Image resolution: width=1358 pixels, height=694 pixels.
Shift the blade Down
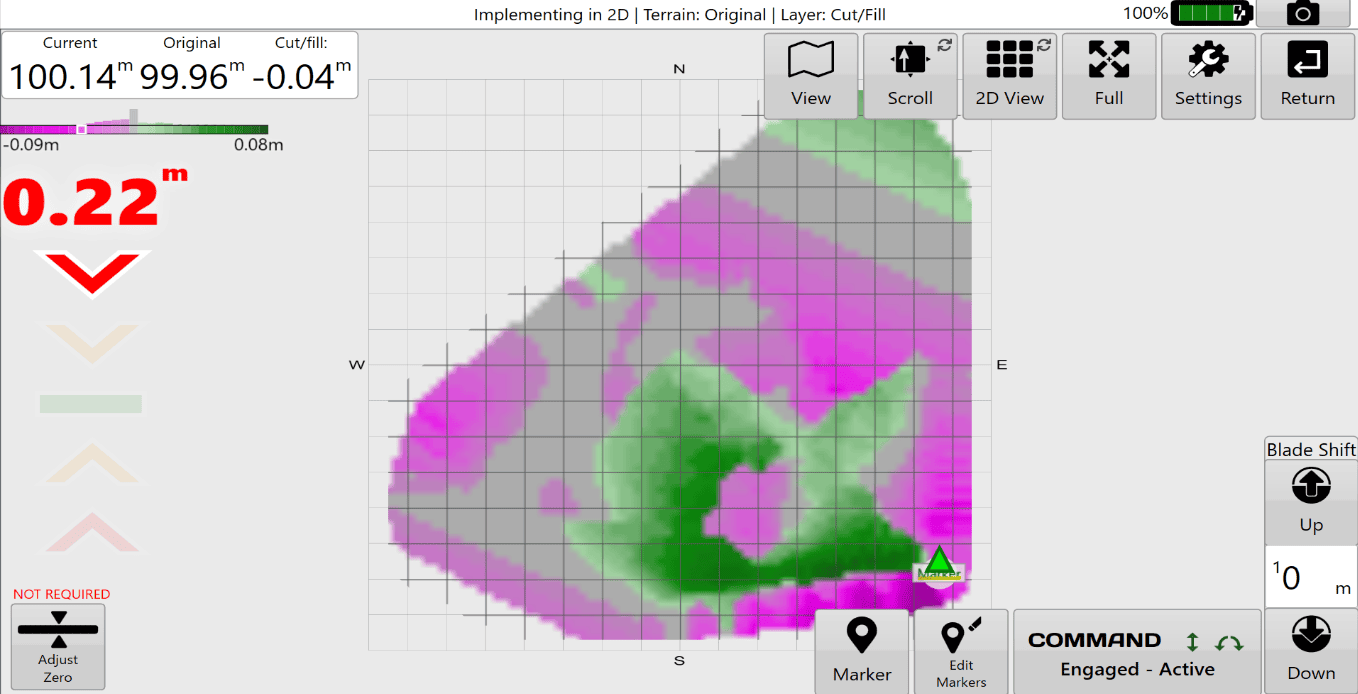point(1311,651)
